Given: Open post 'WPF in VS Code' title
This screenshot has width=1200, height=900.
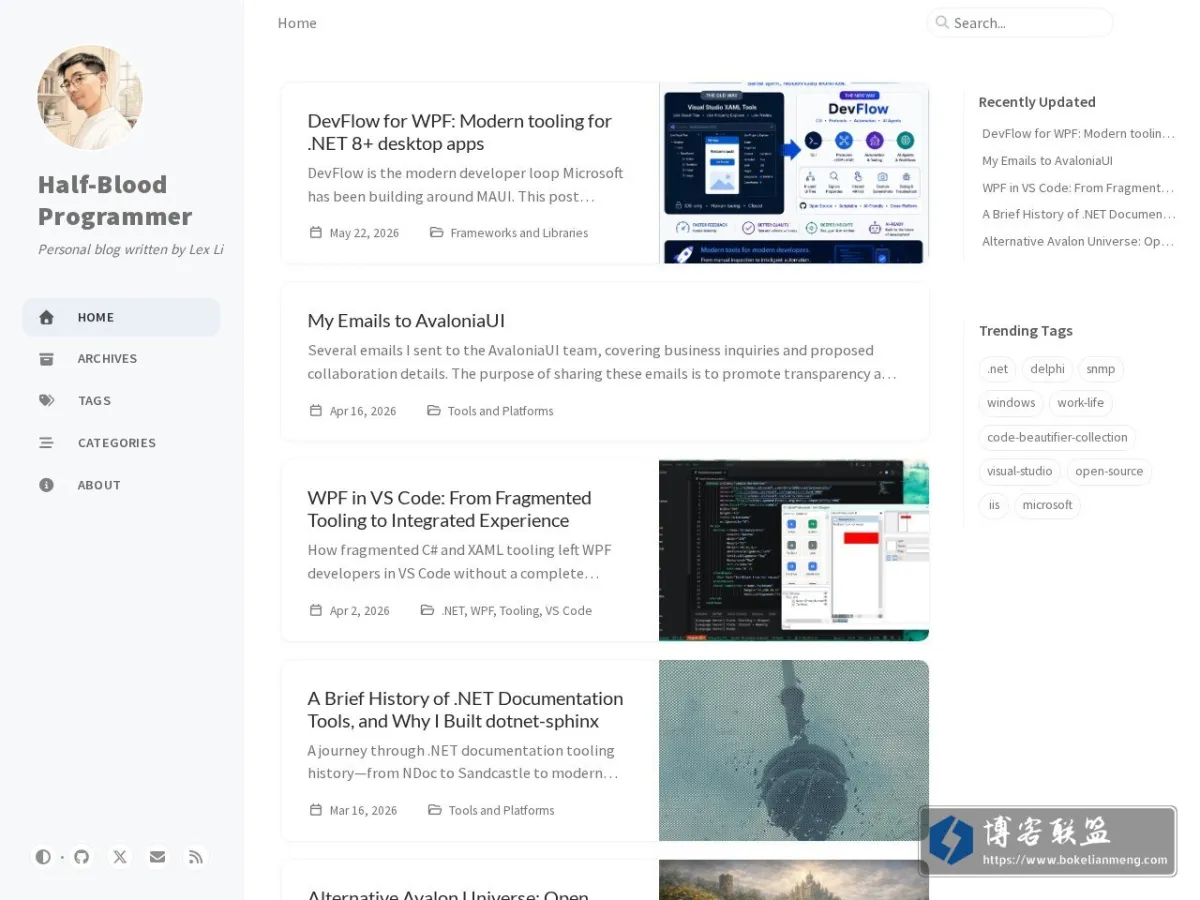Looking at the screenshot, I should point(450,509).
